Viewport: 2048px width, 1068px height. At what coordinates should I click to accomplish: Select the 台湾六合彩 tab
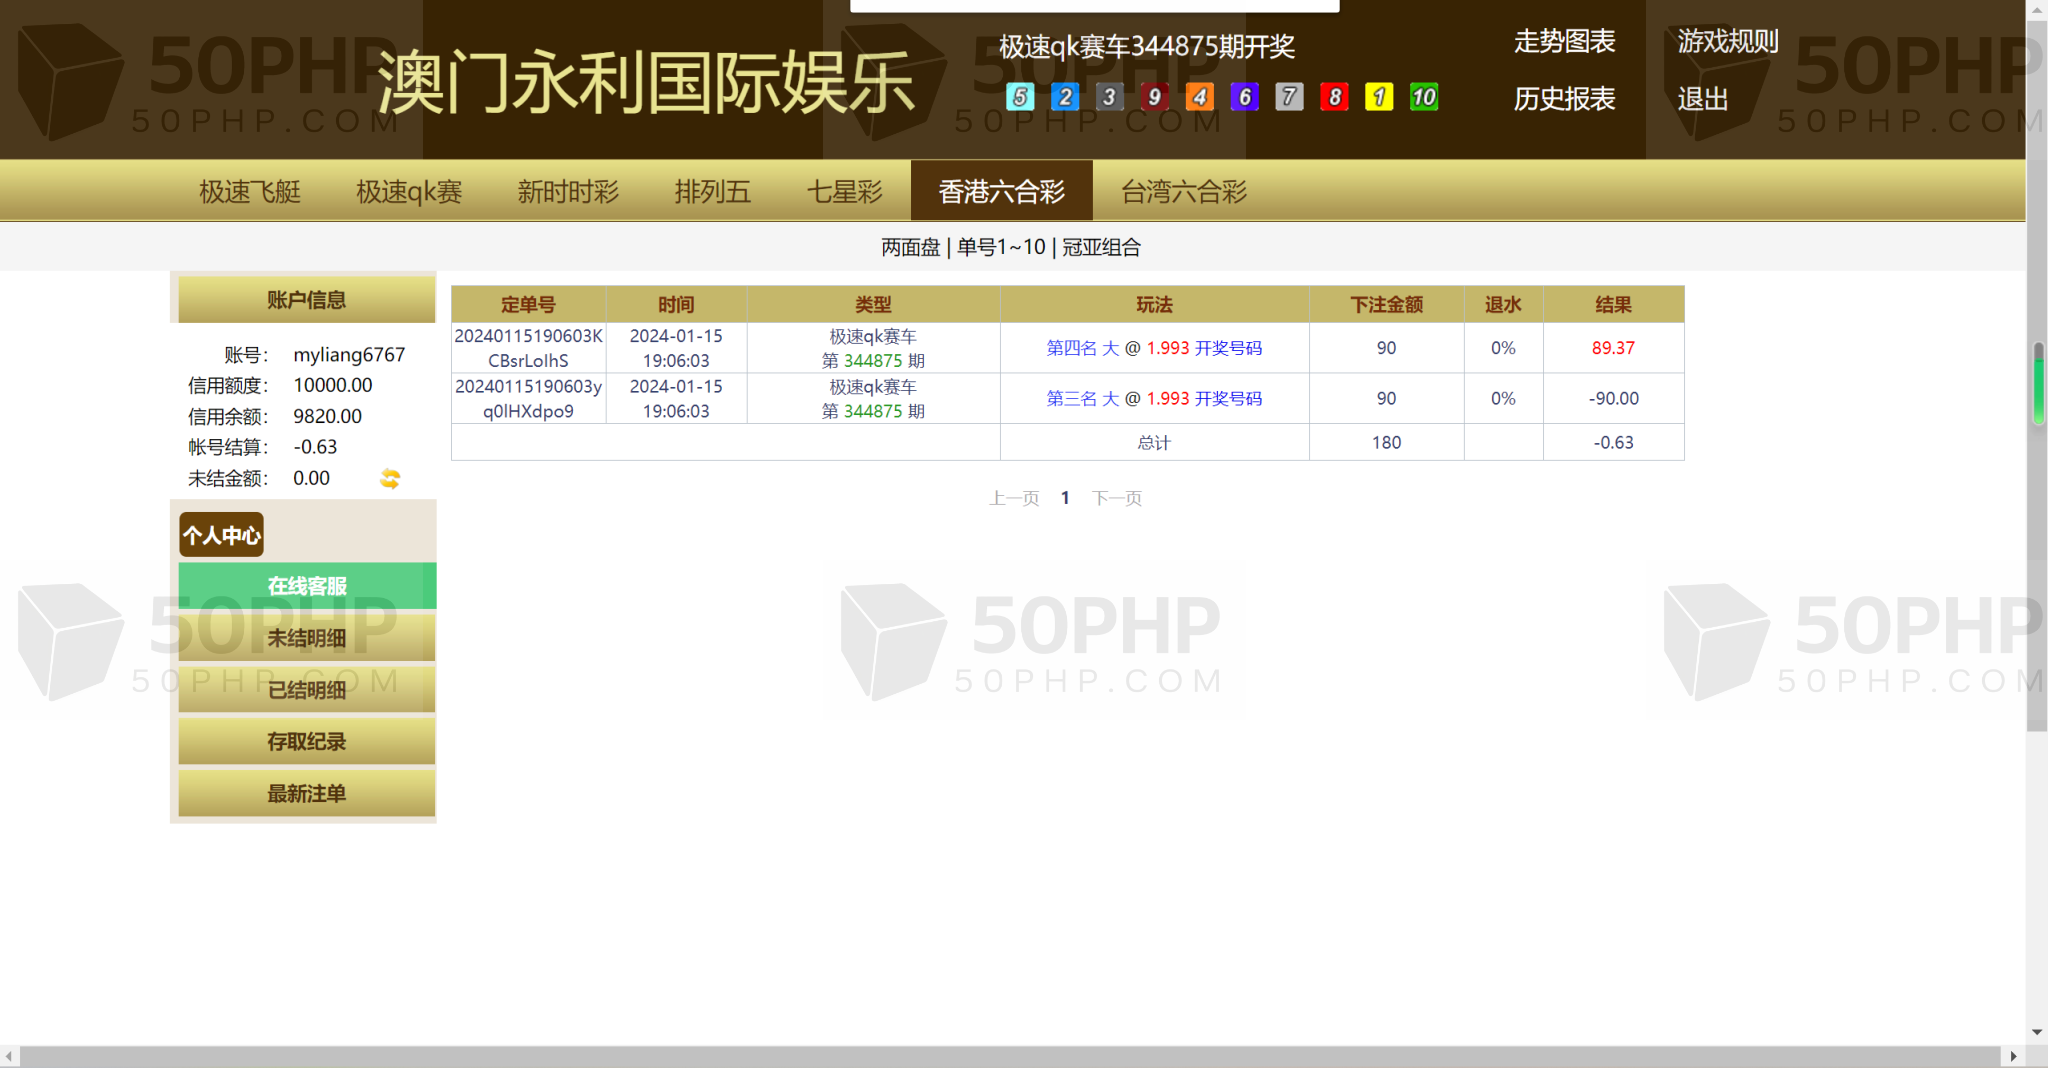point(1184,191)
